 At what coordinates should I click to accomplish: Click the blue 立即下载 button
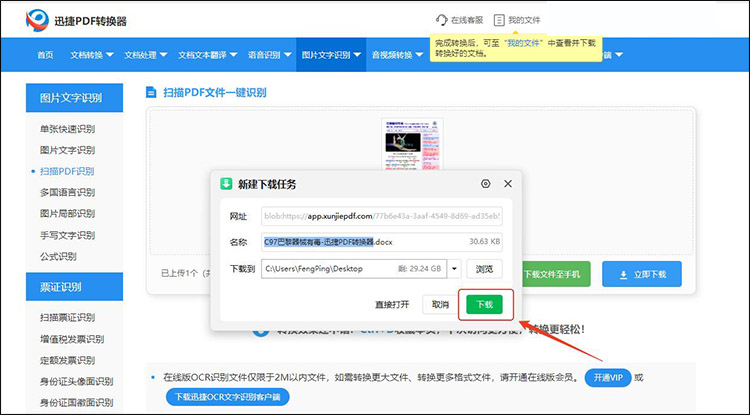click(642, 274)
